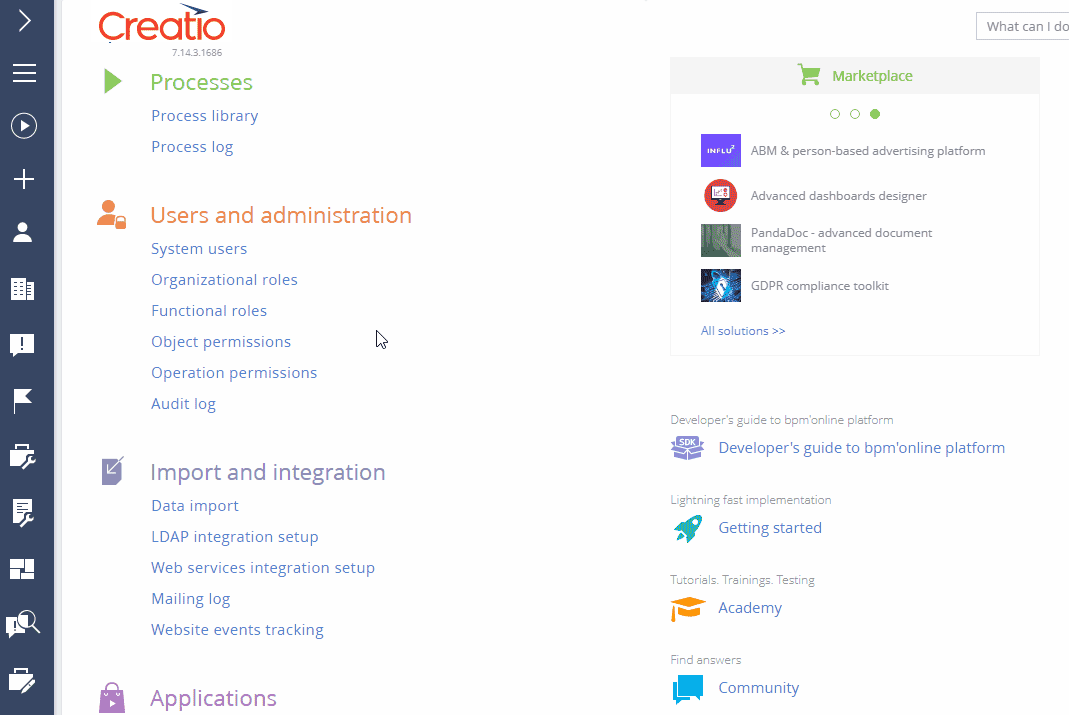Click the Marketplace heading link
The image size is (1069, 715).
coord(872,76)
